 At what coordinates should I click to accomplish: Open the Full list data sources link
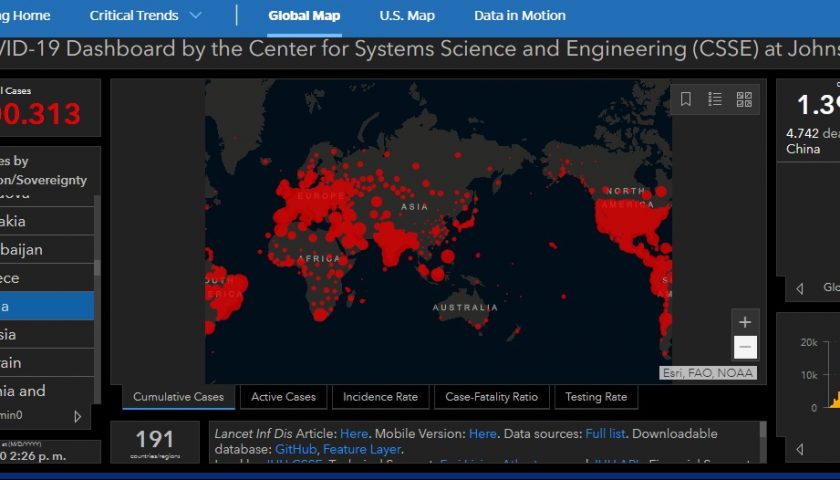tap(608, 434)
